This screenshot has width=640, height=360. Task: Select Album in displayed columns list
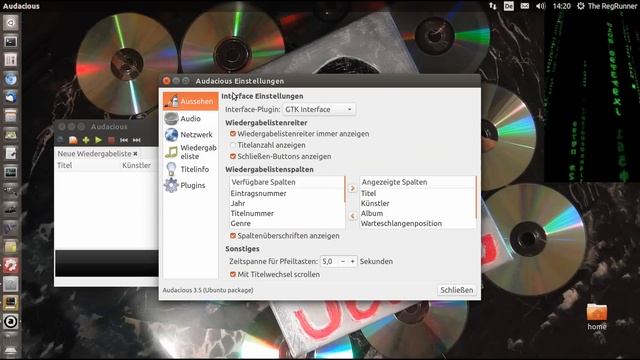click(418, 213)
